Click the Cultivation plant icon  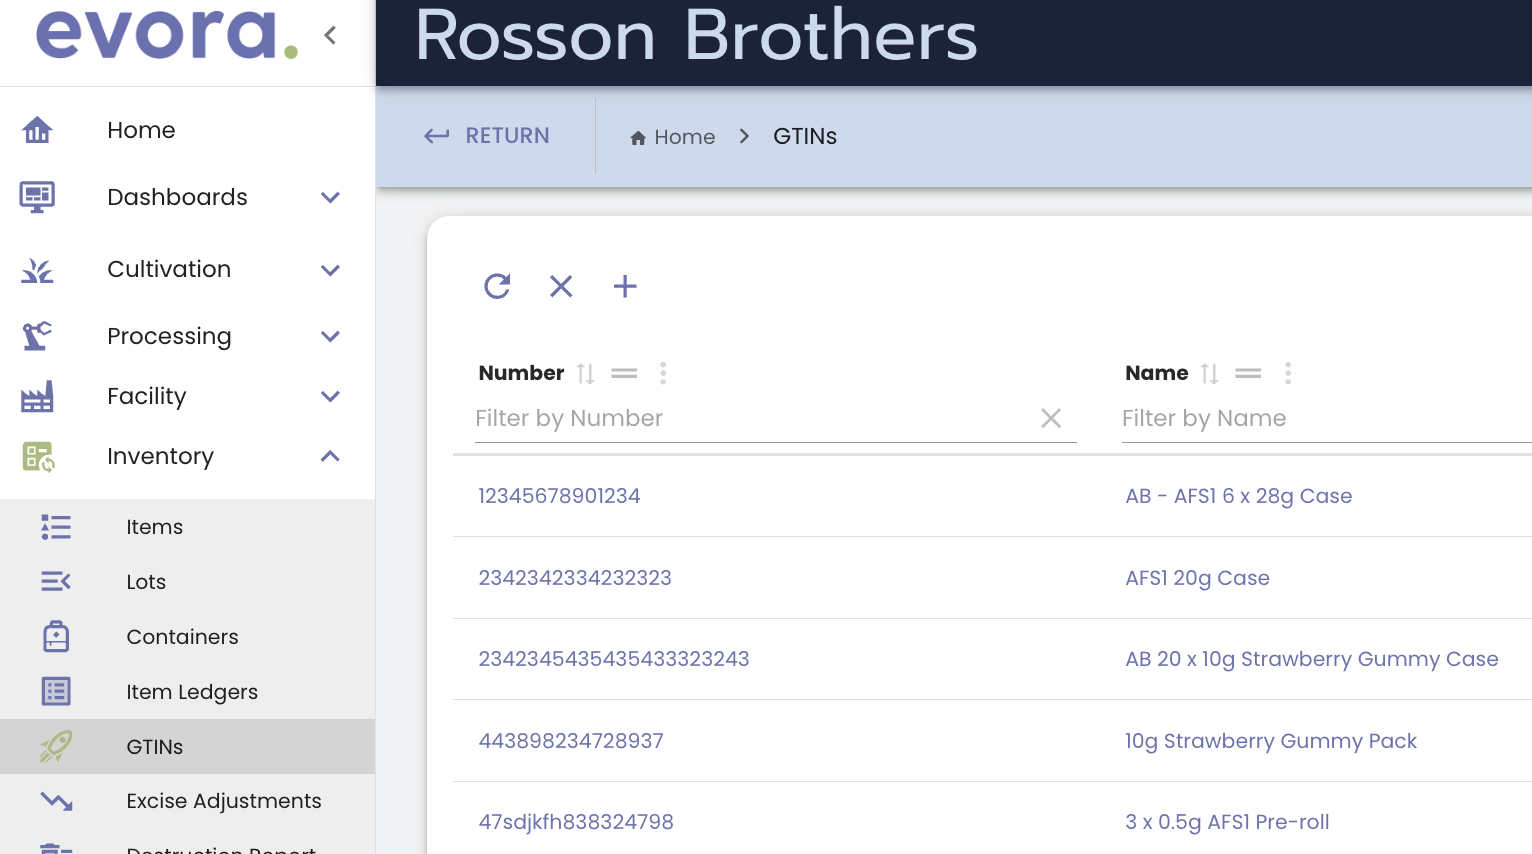coord(37,270)
